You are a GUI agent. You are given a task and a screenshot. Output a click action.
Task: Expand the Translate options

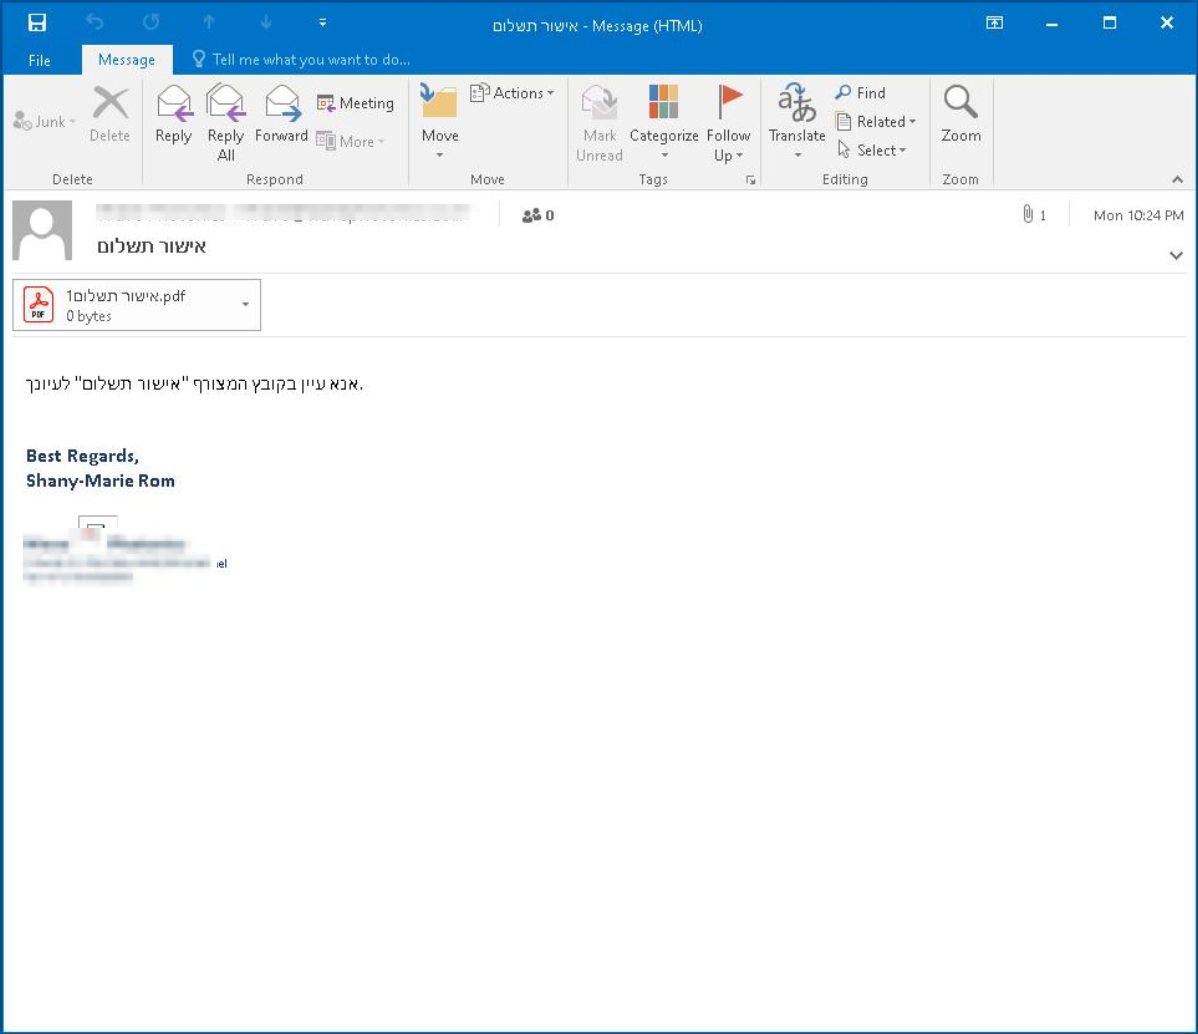click(x=797, y=122)
